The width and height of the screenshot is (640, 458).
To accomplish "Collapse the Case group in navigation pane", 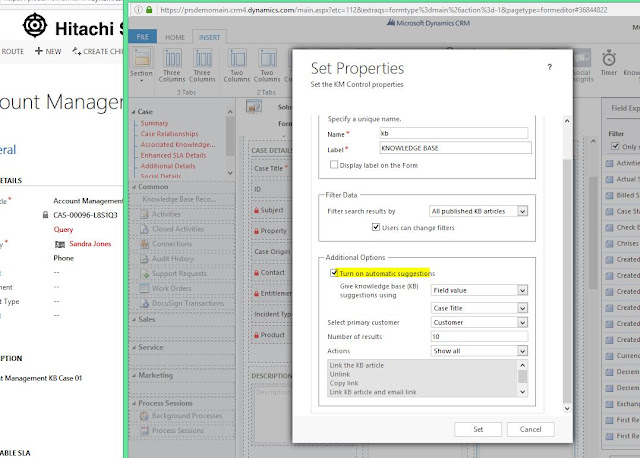I will 134,112.
